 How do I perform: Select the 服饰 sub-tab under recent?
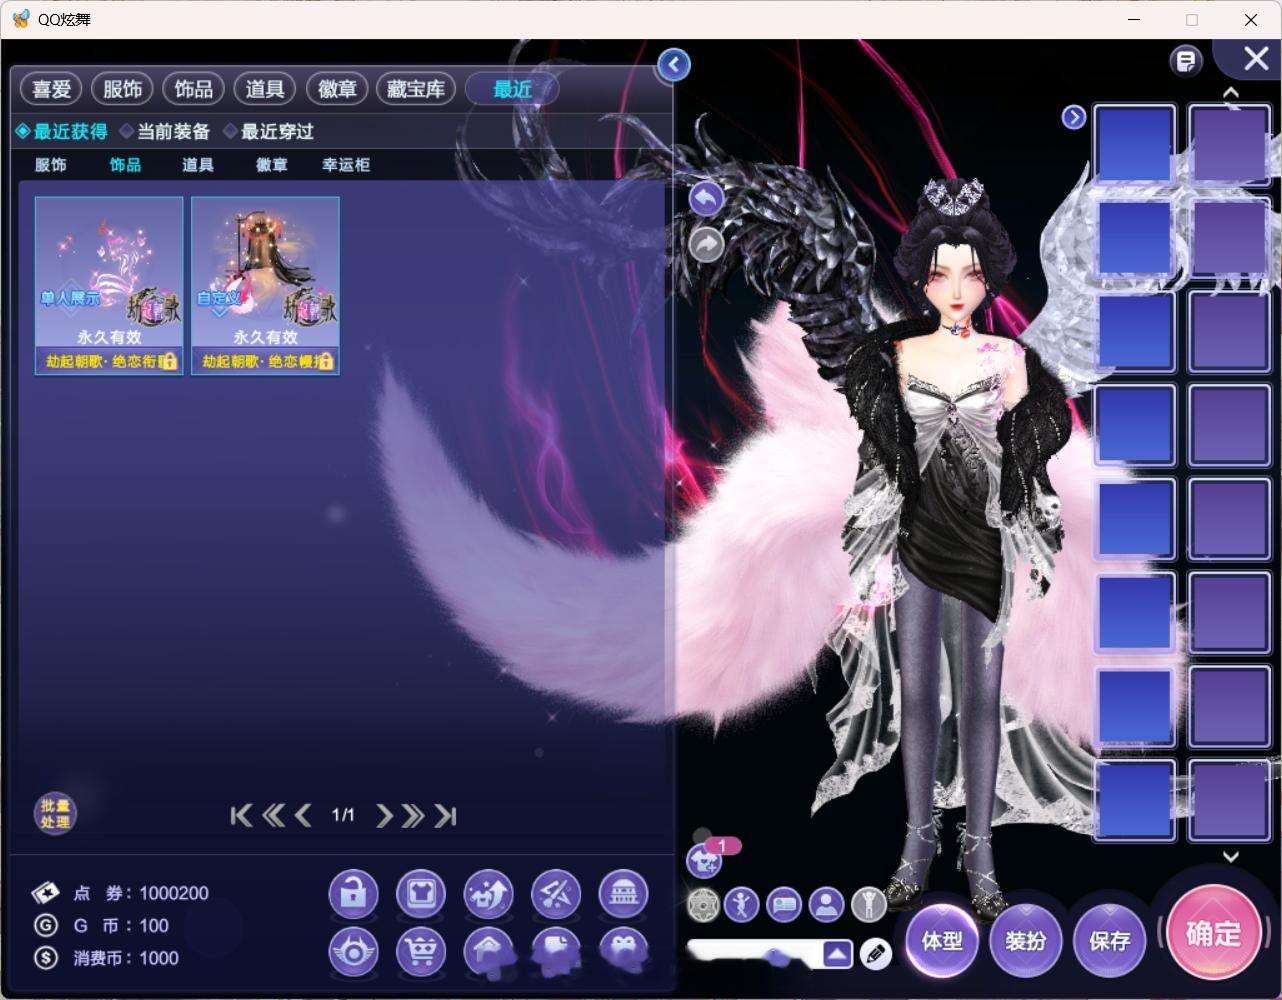(x=51, y=165)
